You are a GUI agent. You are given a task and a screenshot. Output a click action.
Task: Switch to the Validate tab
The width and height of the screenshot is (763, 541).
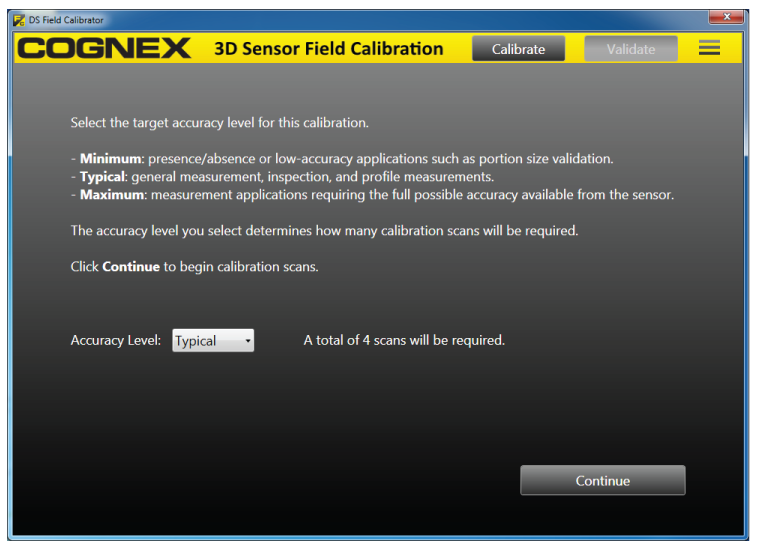click(x=630, y=49)
